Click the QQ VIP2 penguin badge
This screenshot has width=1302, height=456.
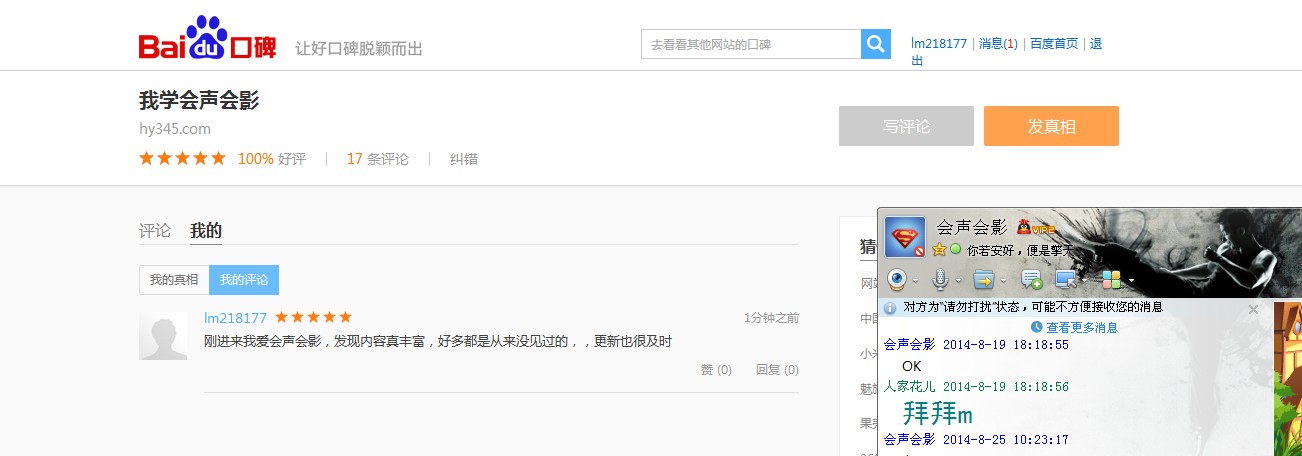click(1036, 228)
